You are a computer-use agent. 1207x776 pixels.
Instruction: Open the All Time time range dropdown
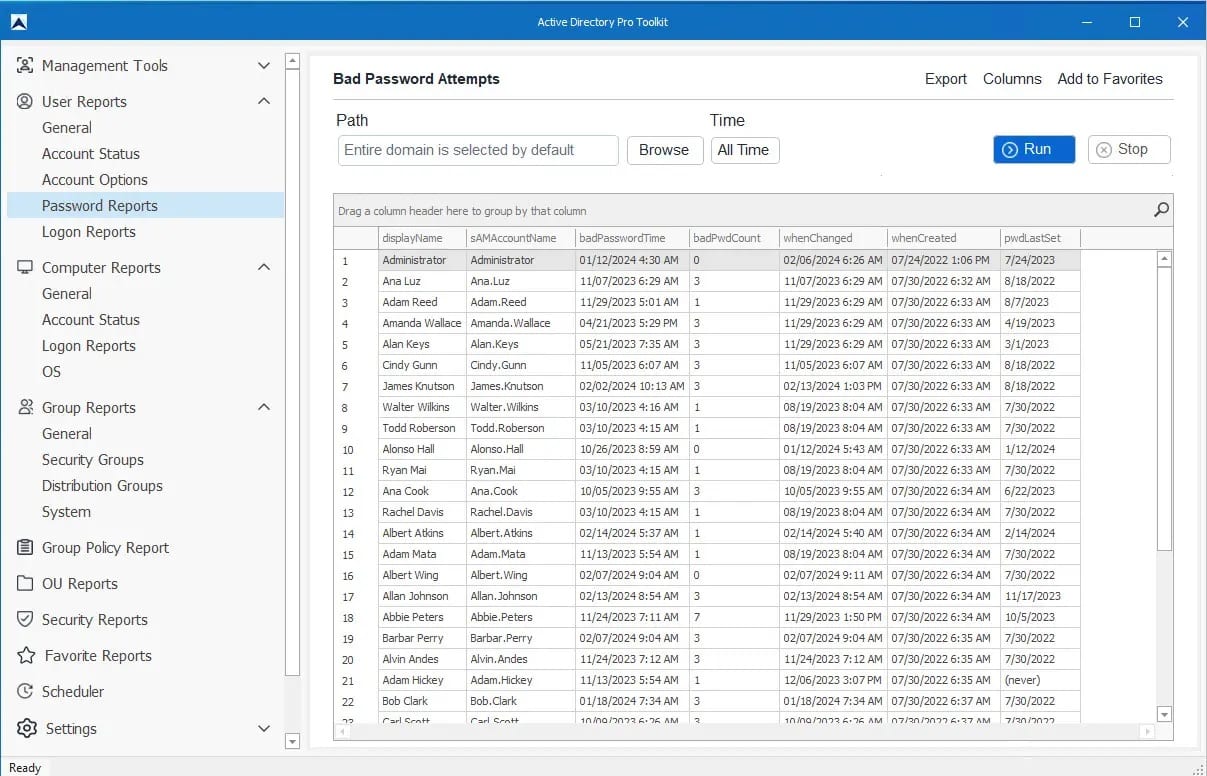tap(745, 150)
